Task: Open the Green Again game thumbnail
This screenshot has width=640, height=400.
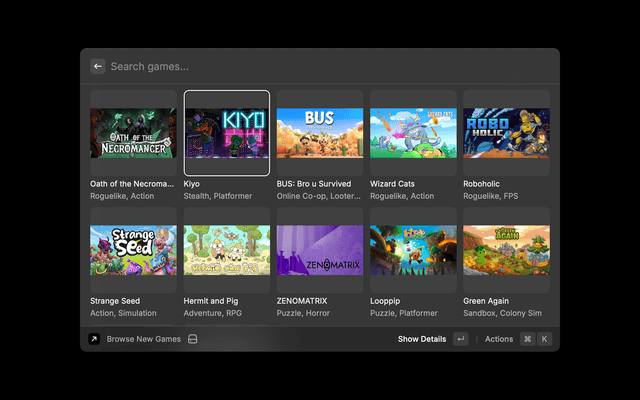Action: point(506,250)
